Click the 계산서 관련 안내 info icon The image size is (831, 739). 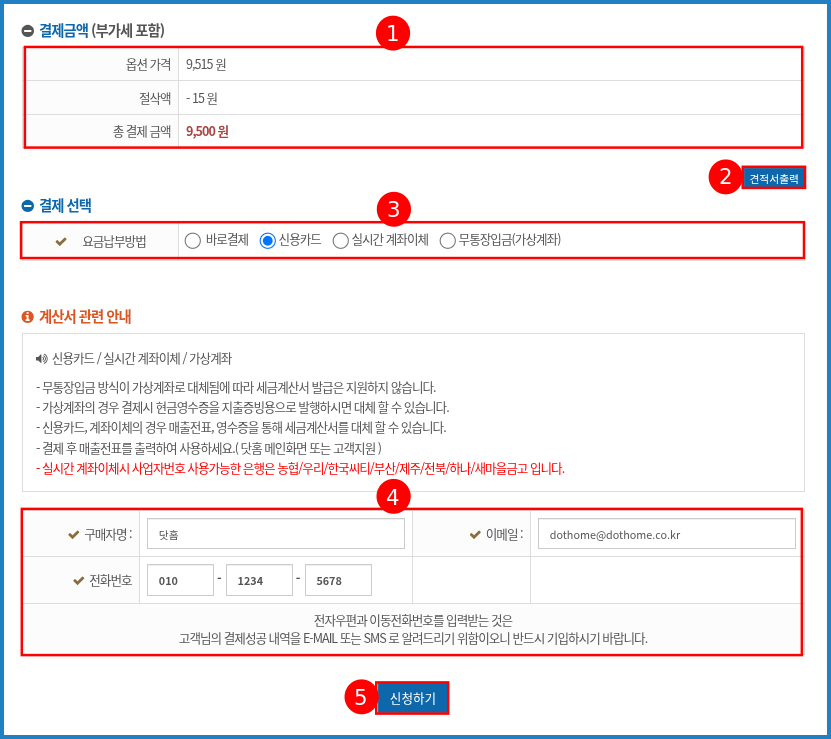(28, 317)
